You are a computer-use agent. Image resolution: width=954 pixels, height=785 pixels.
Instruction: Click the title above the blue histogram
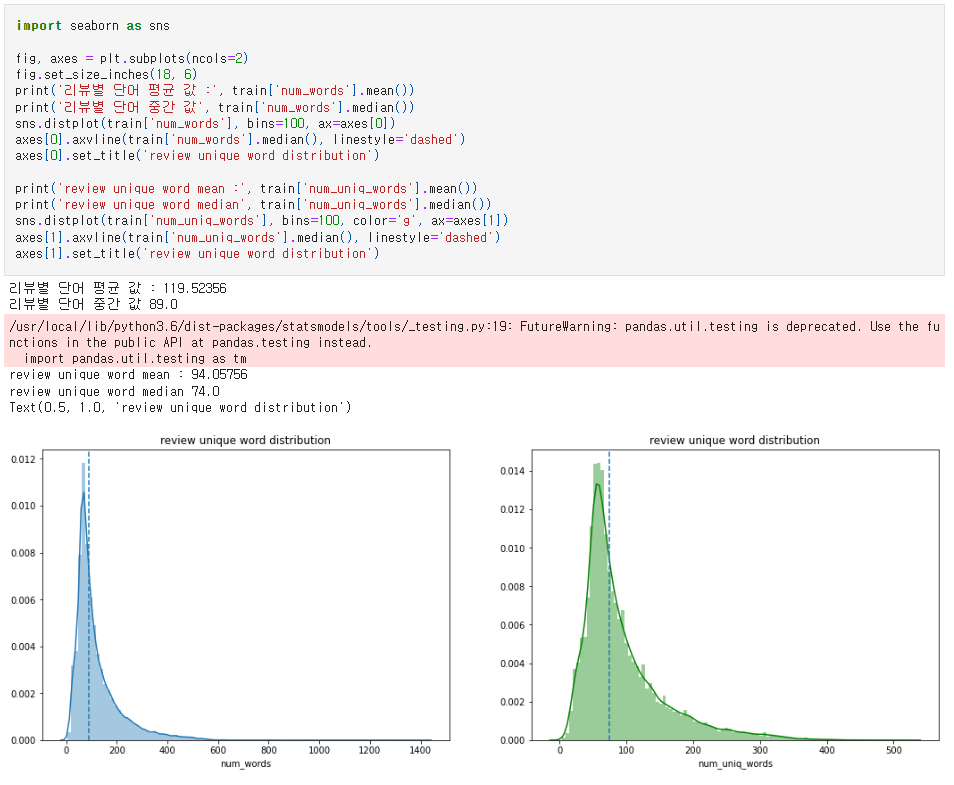point(245,440)
